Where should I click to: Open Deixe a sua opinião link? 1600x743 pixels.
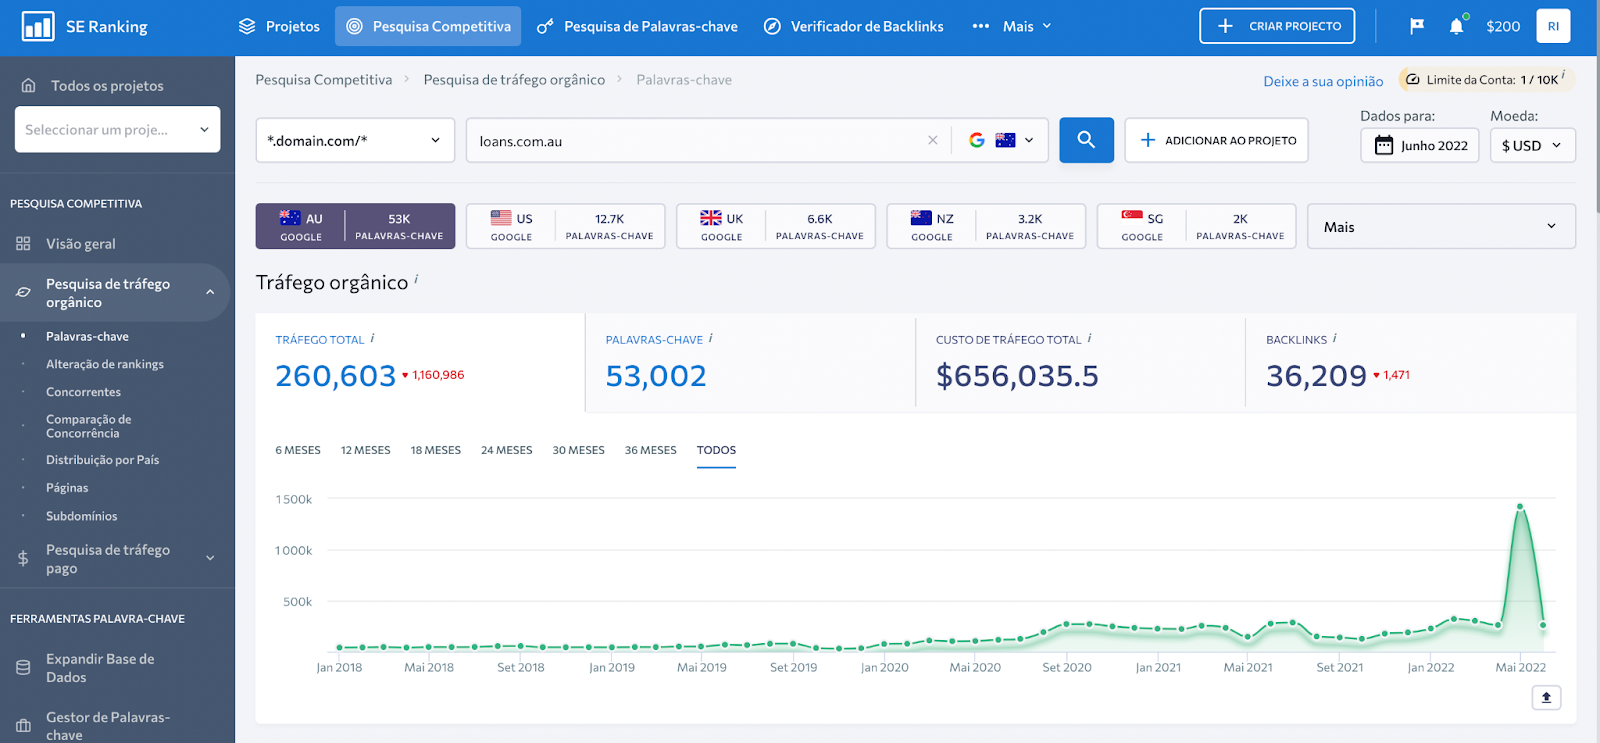1323,81
